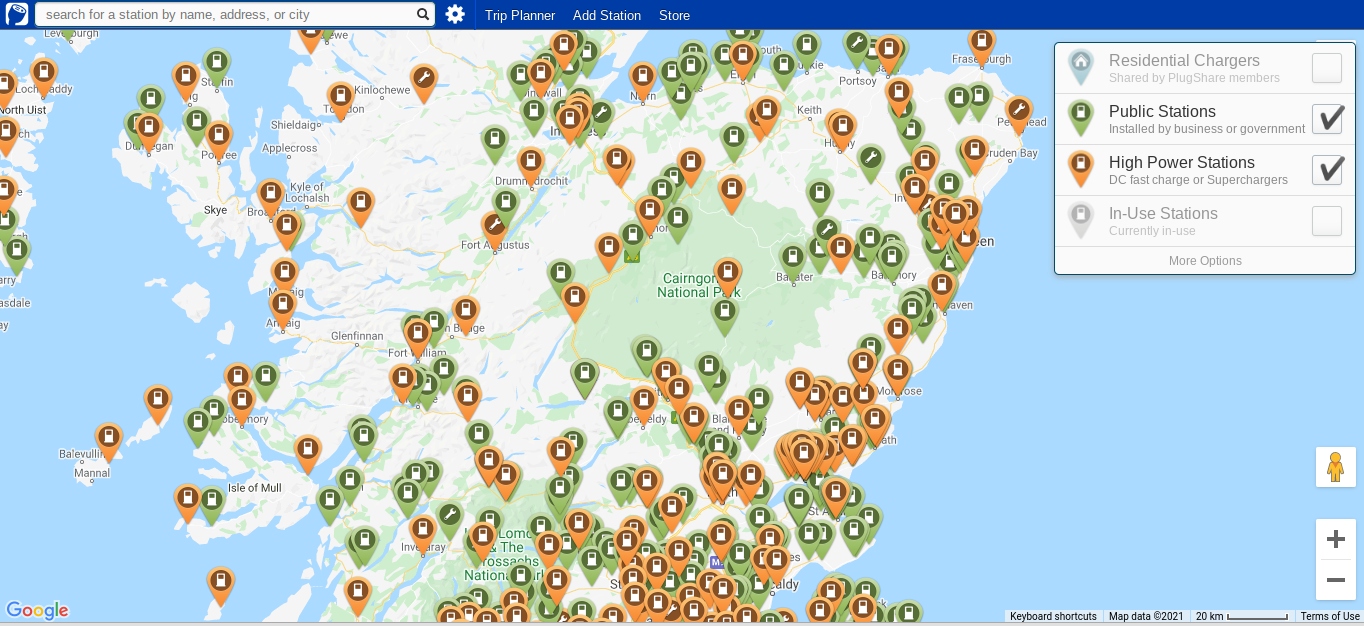Click the magnifier search icon
The height and width of the screenshot is (626, 1364).
coord(423,15)
